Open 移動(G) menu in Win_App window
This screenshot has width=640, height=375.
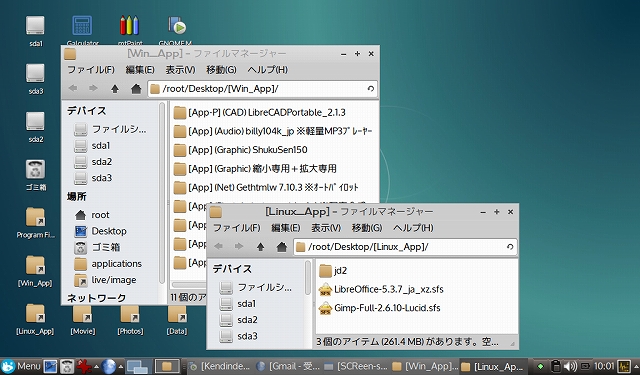pos(221,70)
